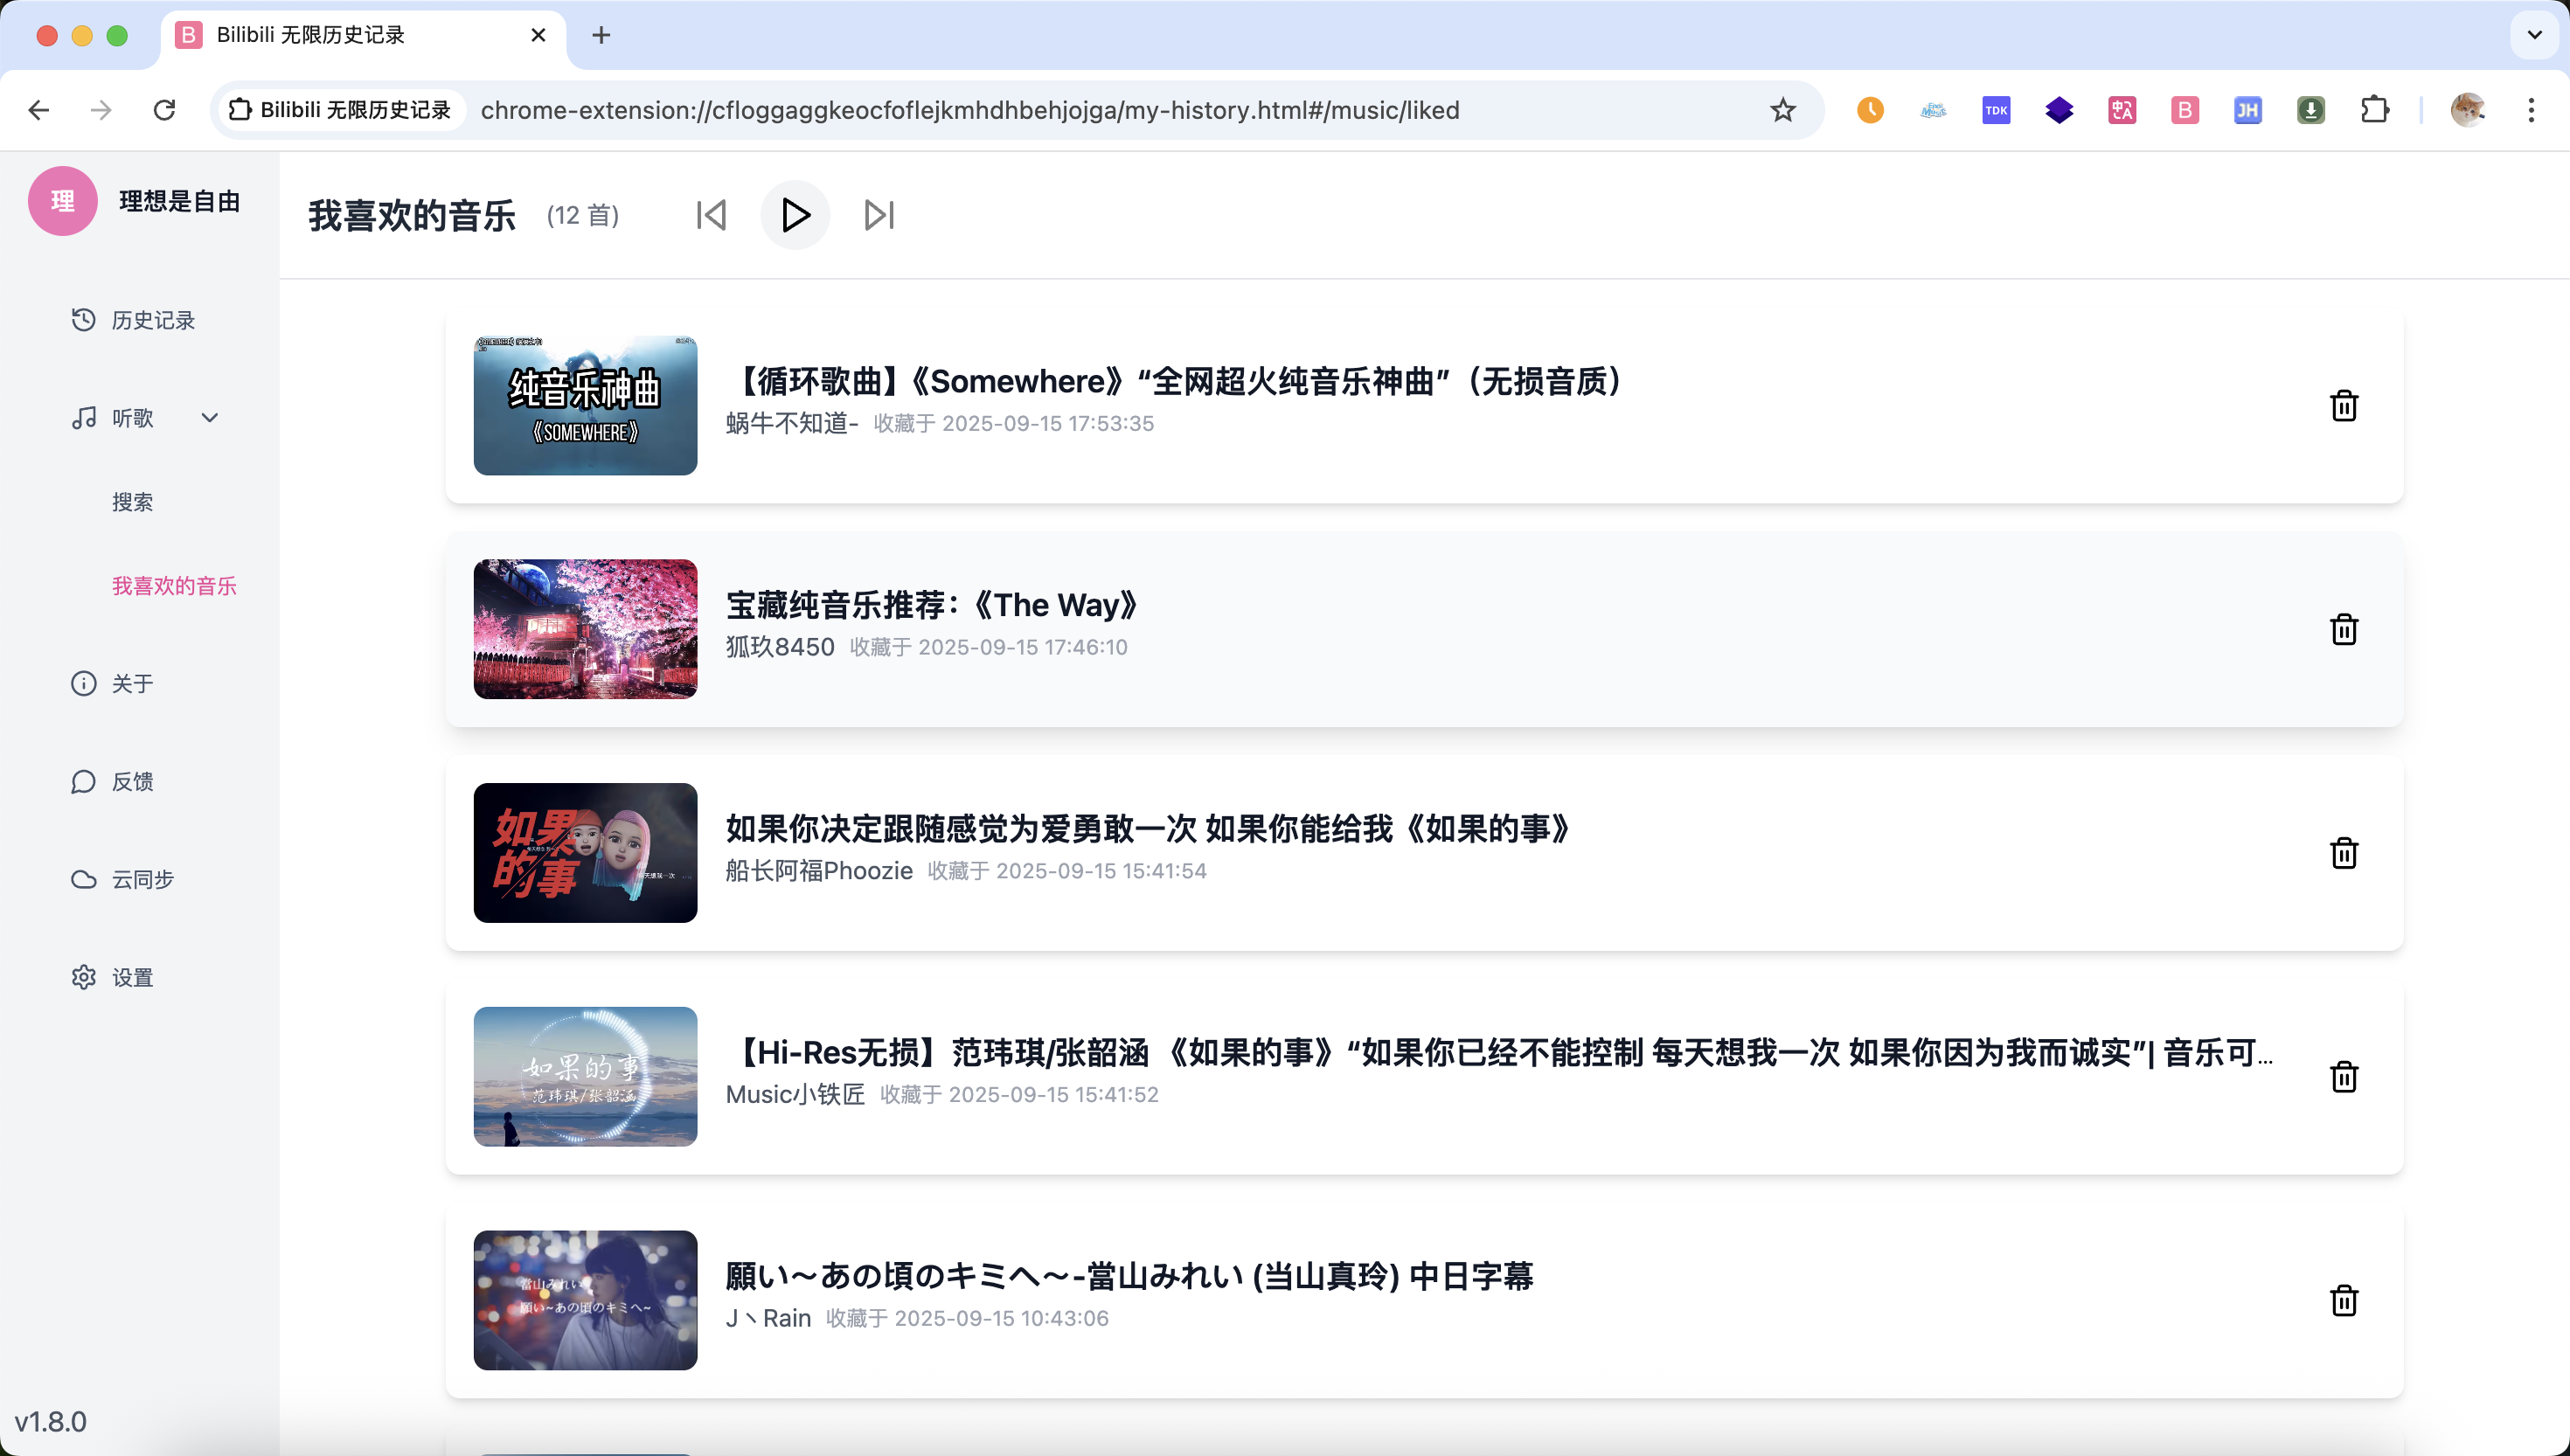Bookmark this page with star icon

click(x=1783, y=110)
